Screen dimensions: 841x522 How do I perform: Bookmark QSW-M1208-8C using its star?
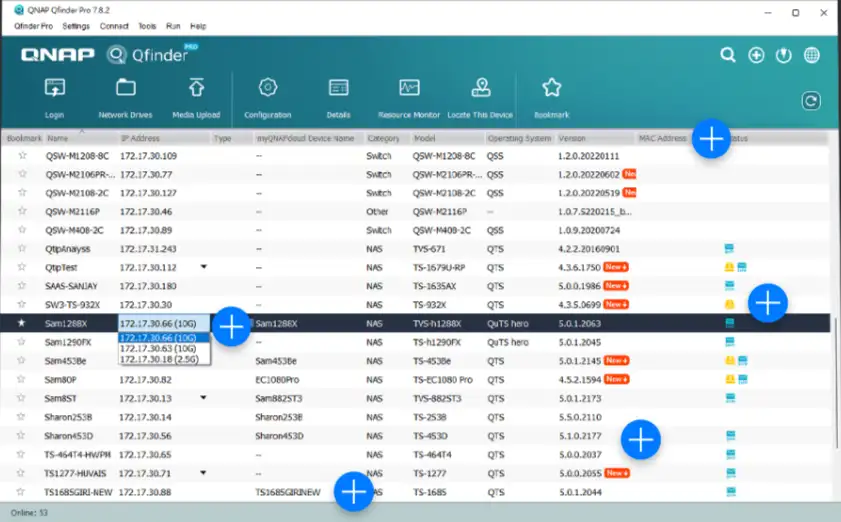point(22,156)
